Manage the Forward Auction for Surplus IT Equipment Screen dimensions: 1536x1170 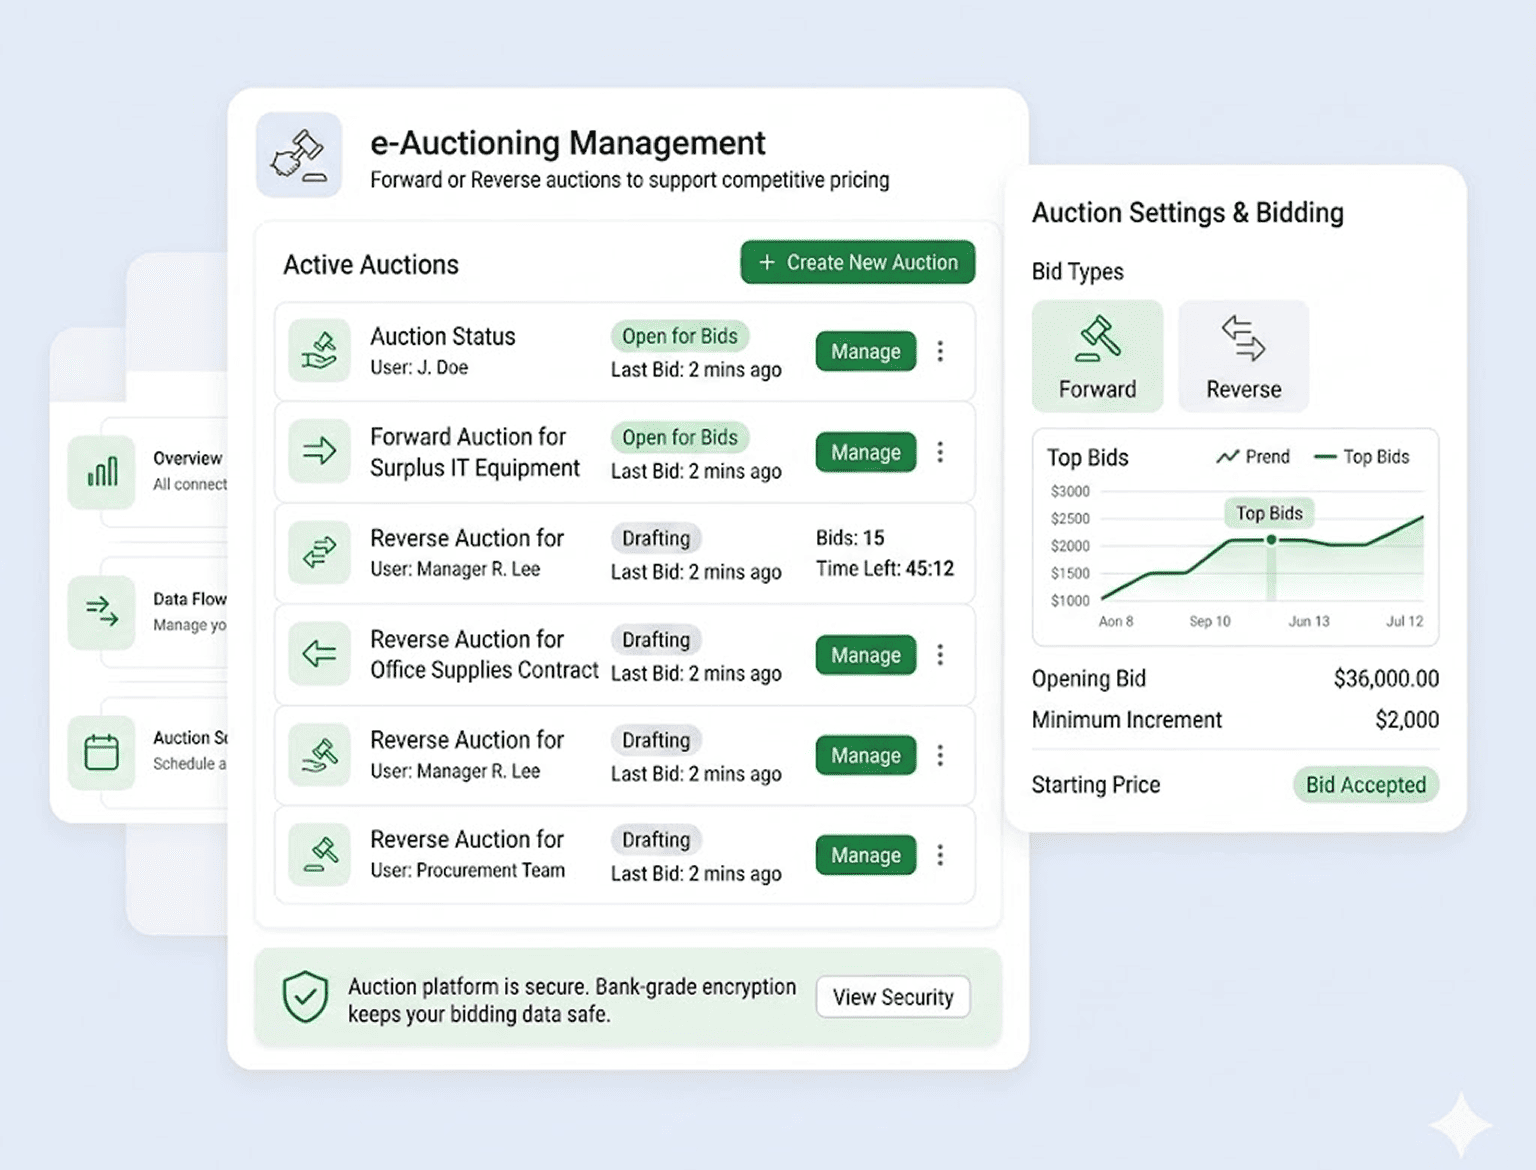click(x=866, y=452)
